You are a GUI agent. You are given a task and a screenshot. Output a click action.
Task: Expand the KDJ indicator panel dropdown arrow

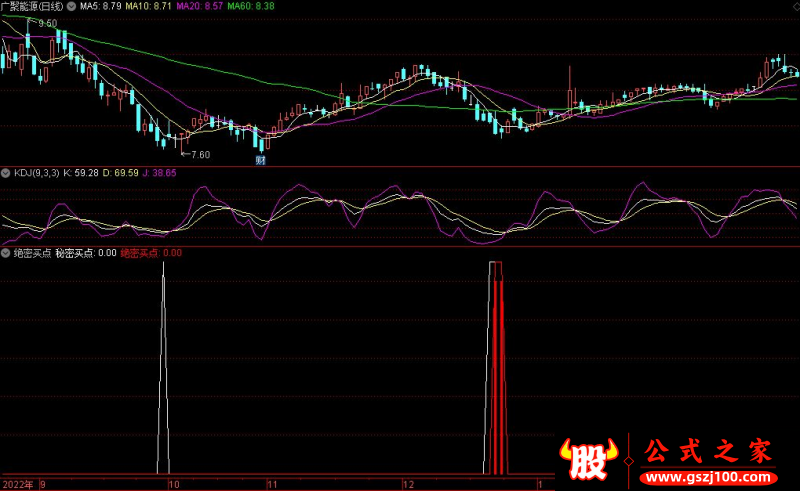coord(6,173)
